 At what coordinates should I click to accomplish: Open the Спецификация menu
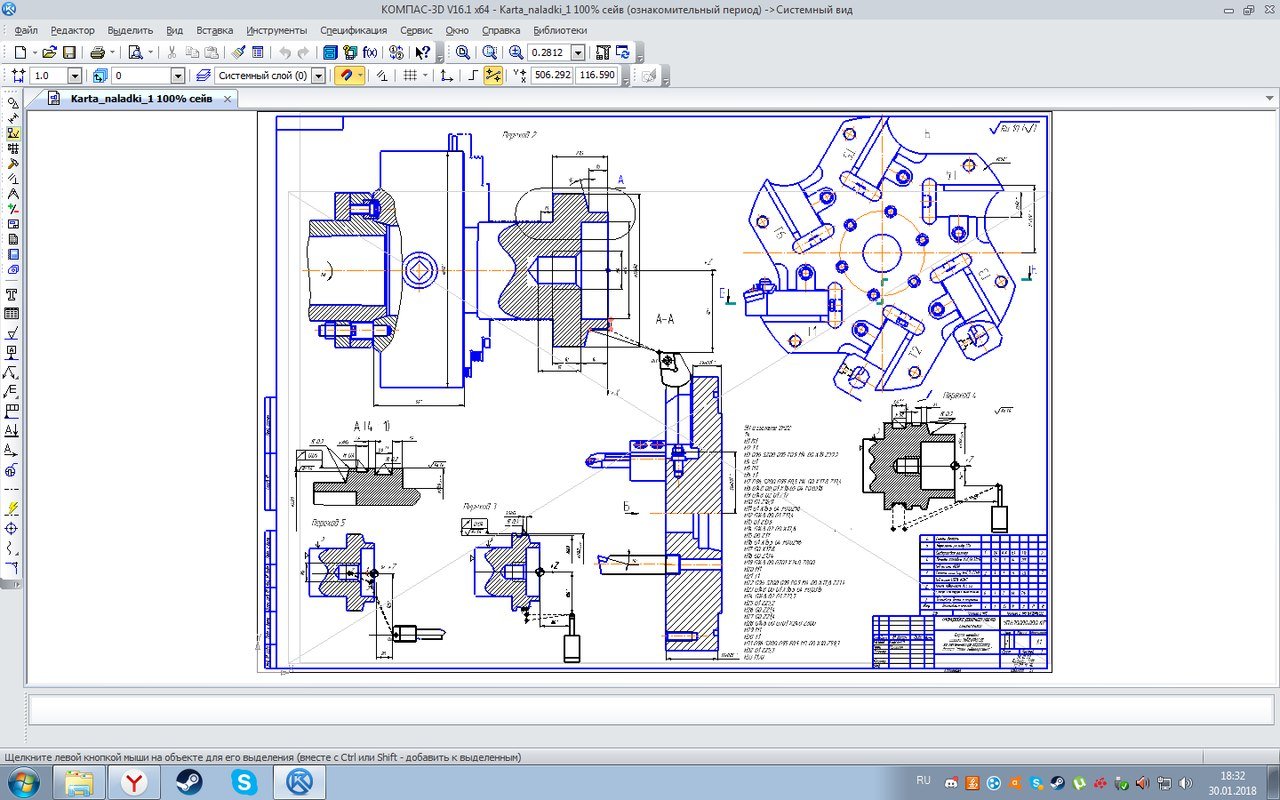[353, 30]
